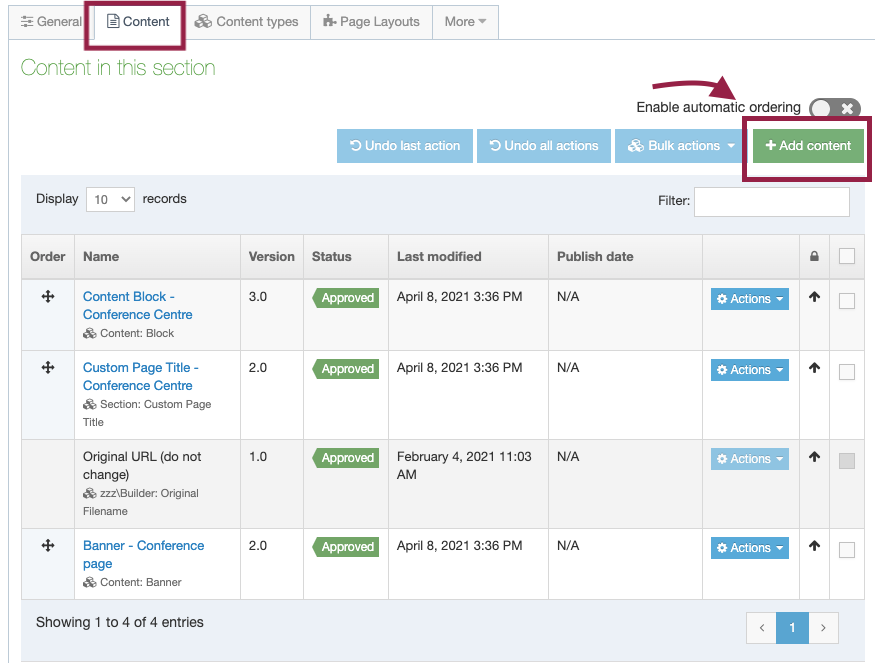Open Content Block - Conference Centre
875x663 pixels.
tap(137, 305)
